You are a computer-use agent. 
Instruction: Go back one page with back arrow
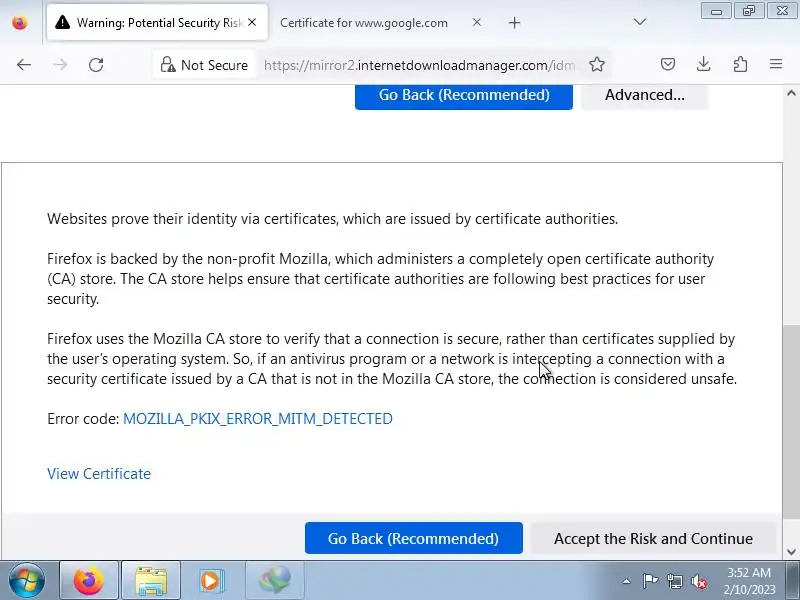pos(24,65)
